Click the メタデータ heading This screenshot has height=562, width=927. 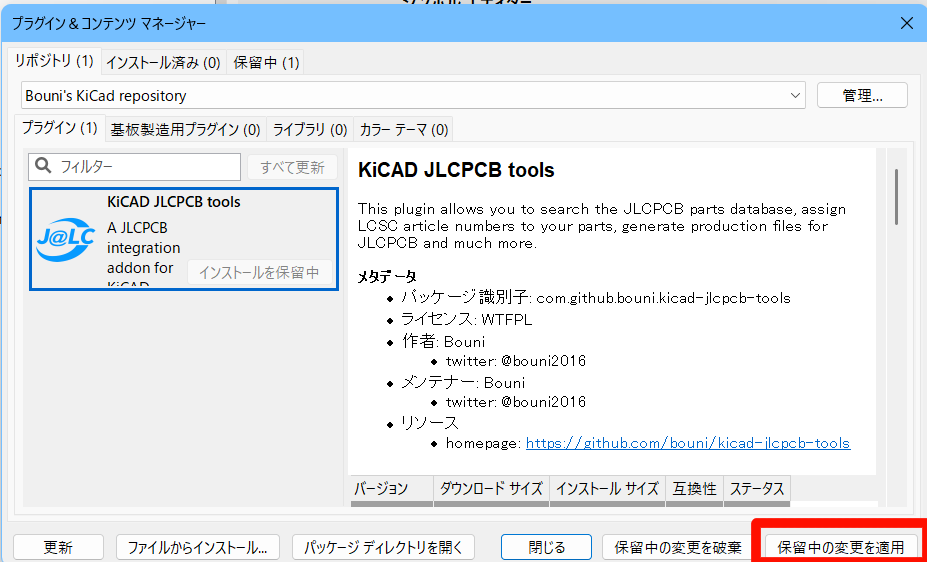pos(387,277)
